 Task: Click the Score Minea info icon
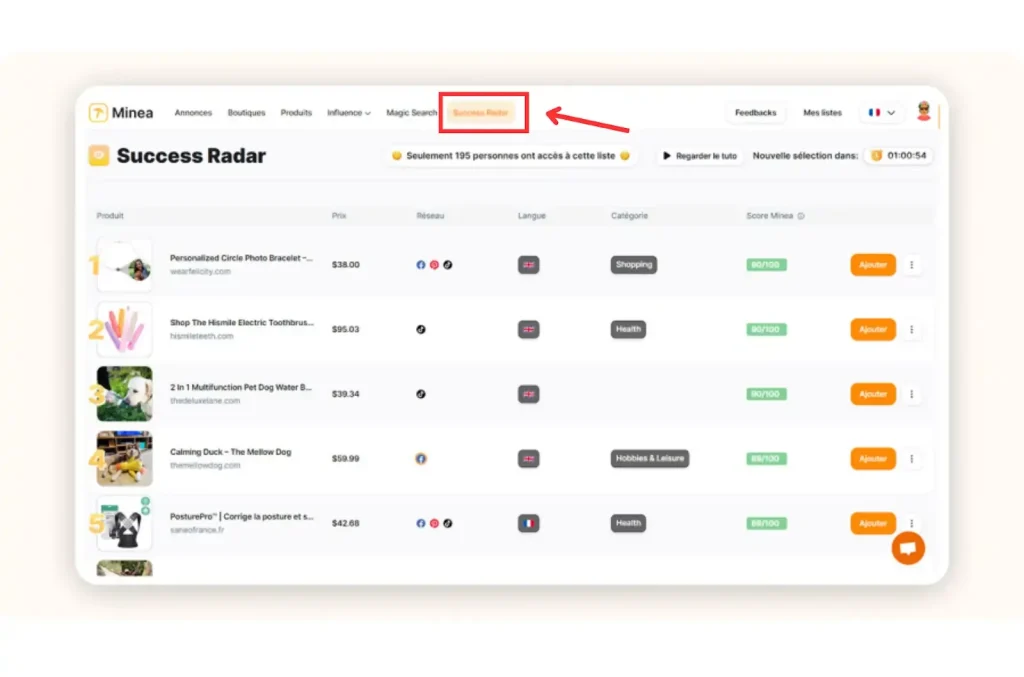(801, 216)
